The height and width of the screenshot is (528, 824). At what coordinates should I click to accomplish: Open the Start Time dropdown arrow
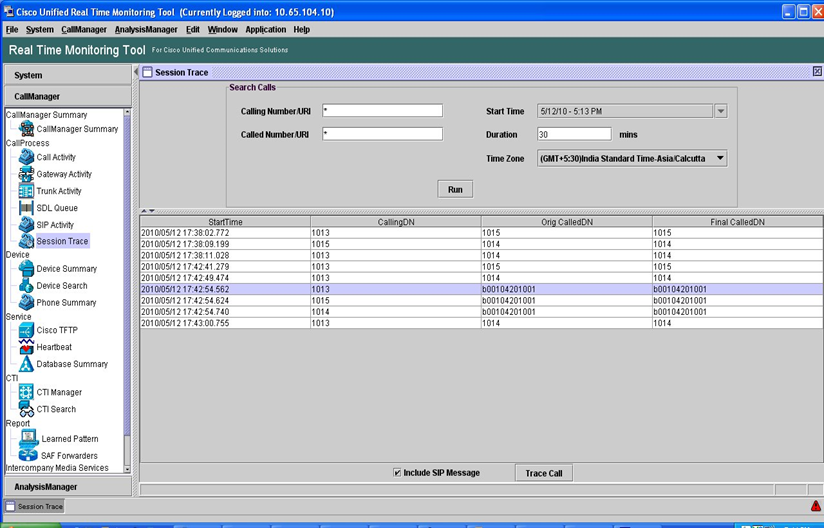pyautogui.click(x=721, y=111)
